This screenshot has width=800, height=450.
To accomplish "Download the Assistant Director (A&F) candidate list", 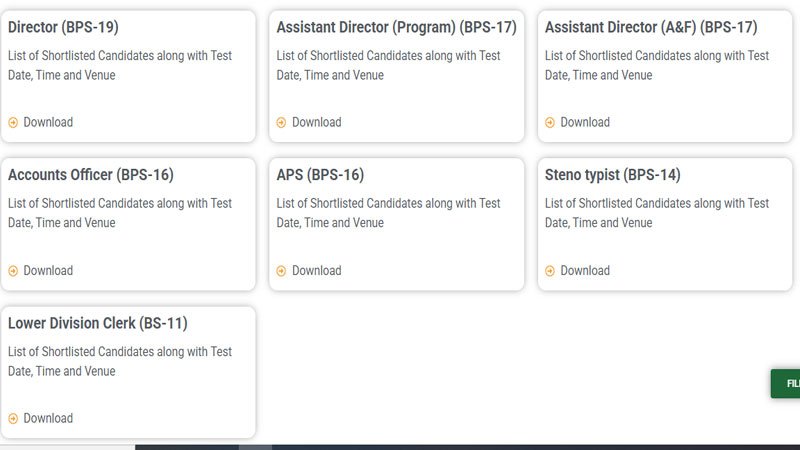I will (585, 123).
